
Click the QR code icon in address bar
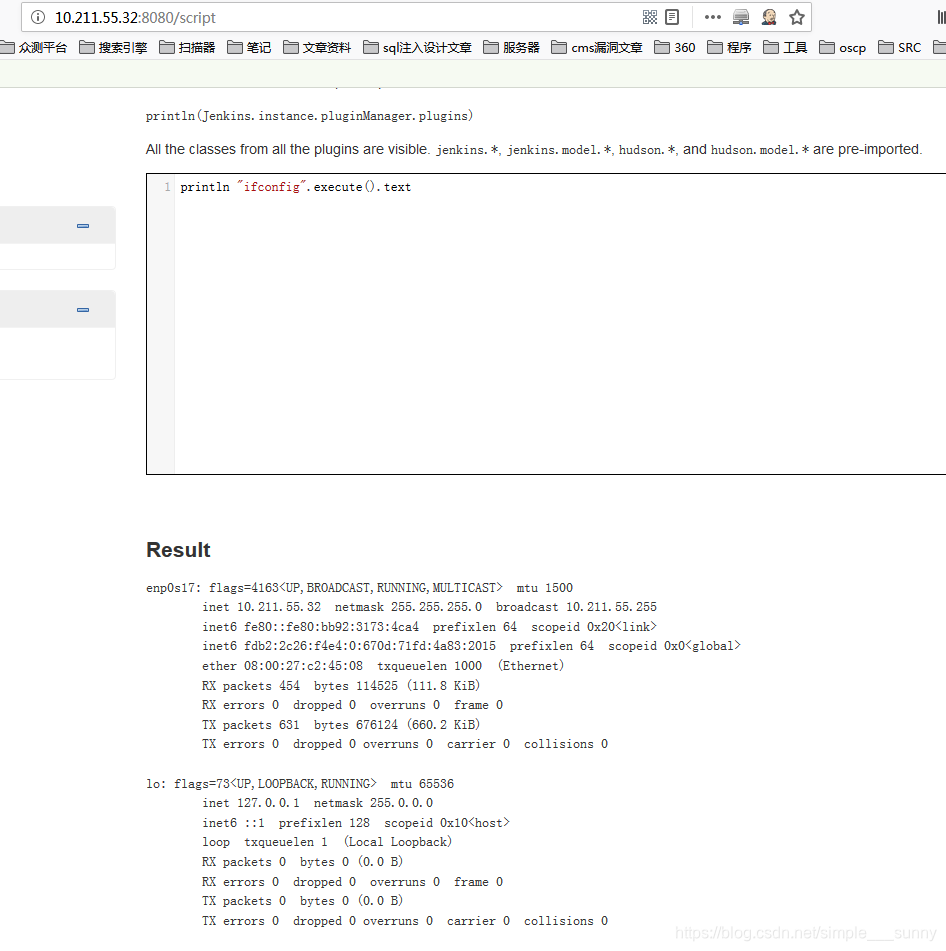pyautogui.click(x=649, y=17)
